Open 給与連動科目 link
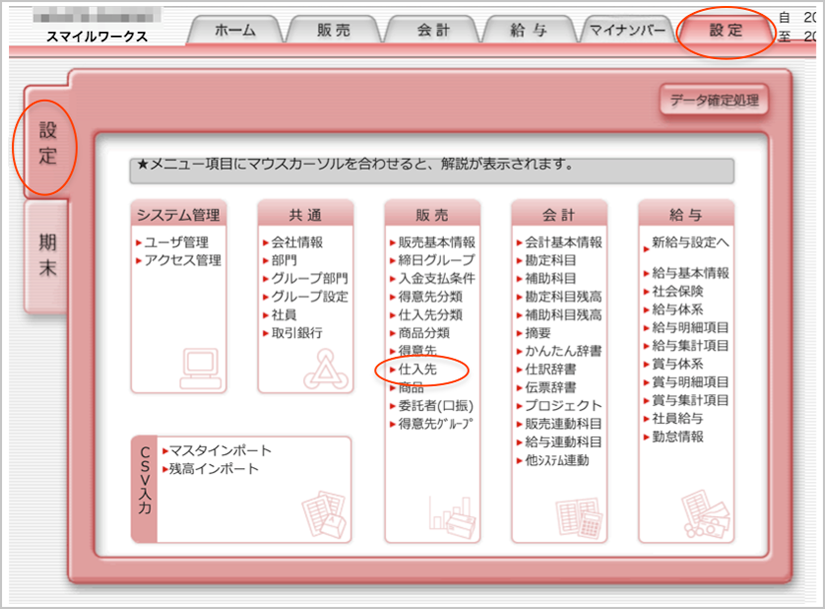Image resolution: width=825 pixels, height=609 pixels. click(x=564, y=442)
